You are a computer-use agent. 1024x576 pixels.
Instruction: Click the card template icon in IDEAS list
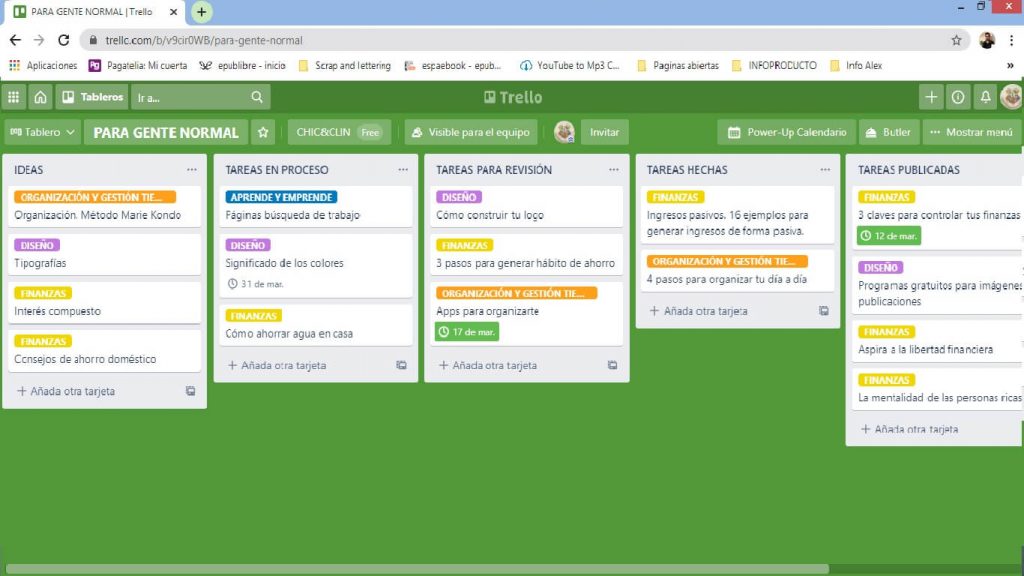coord(192,391)
